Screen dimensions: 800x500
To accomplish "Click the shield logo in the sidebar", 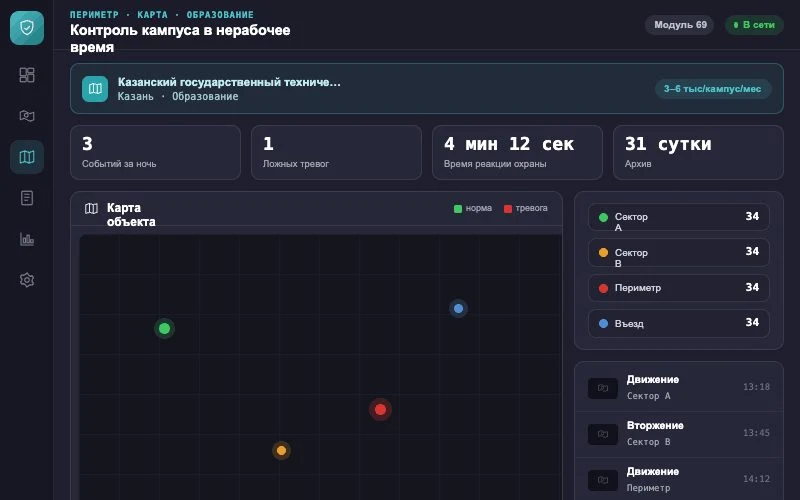I will (x=27, y=28).
